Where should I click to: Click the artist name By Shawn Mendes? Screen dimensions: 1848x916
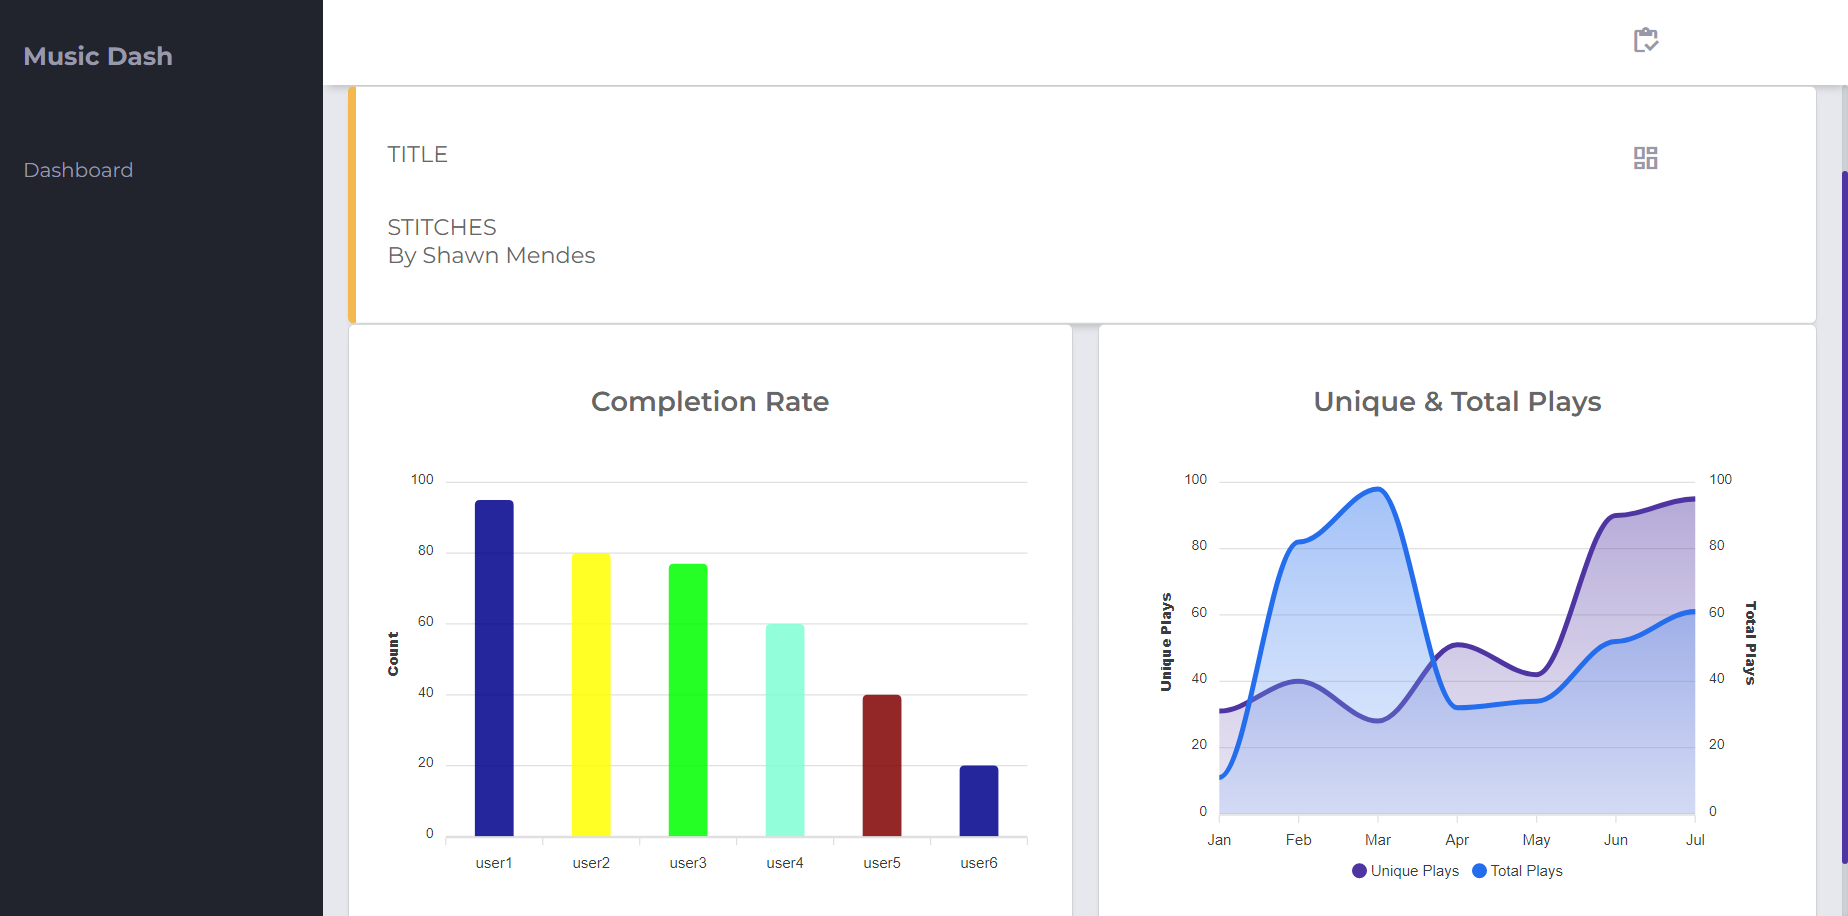[490, 255]
